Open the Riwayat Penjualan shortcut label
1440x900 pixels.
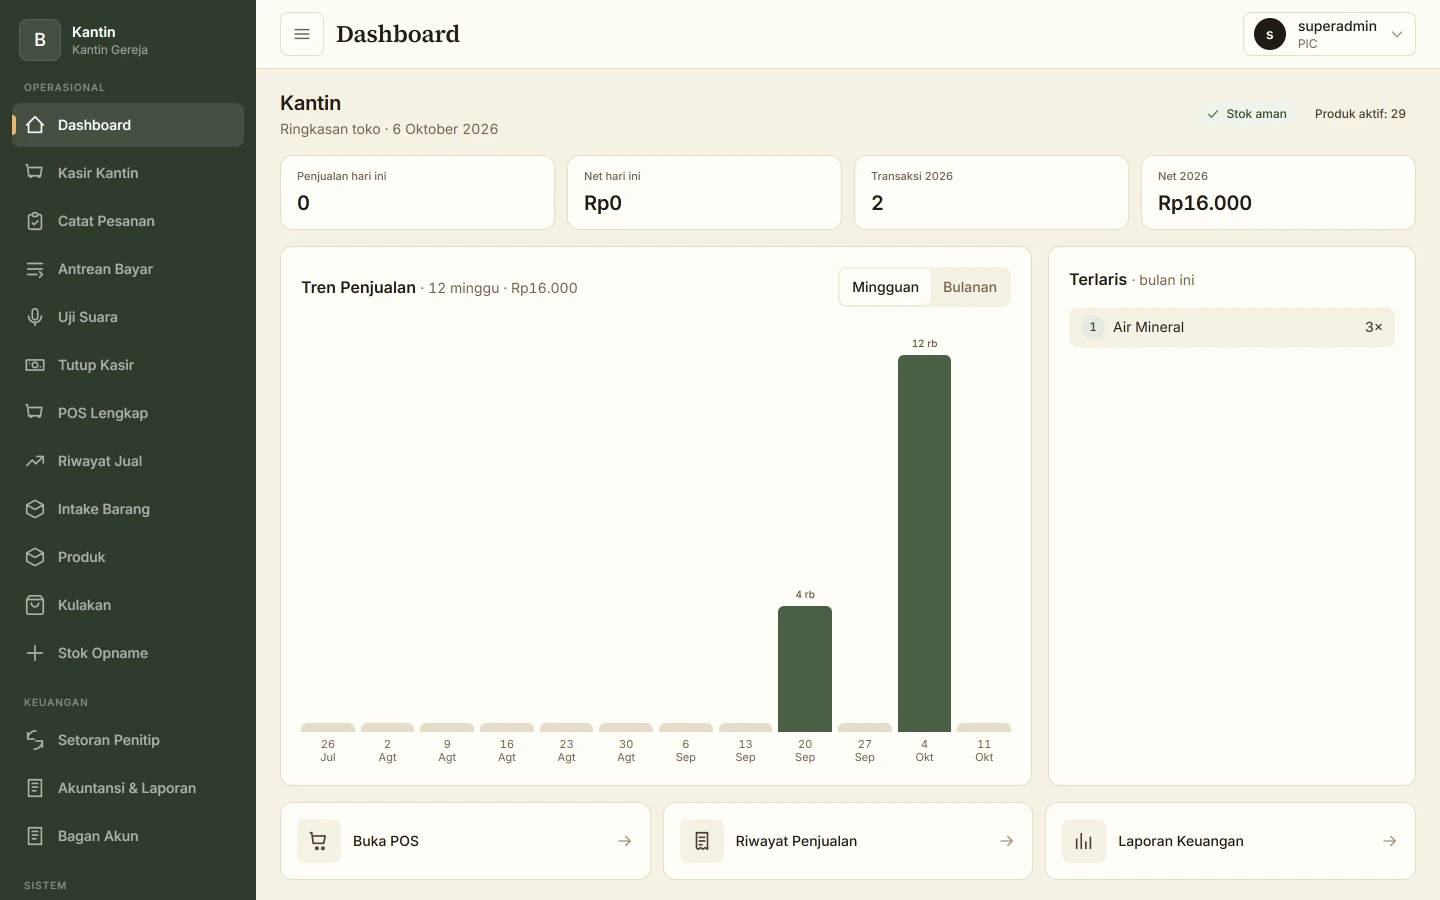pyautogui.click(x=796, y=841)
